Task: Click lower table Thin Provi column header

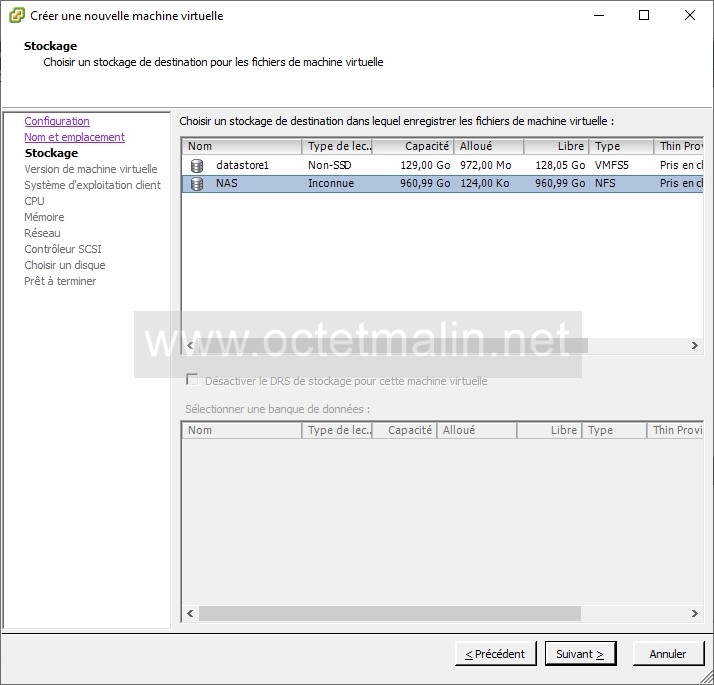Action: pyautogui.click(x=676, y=430)
